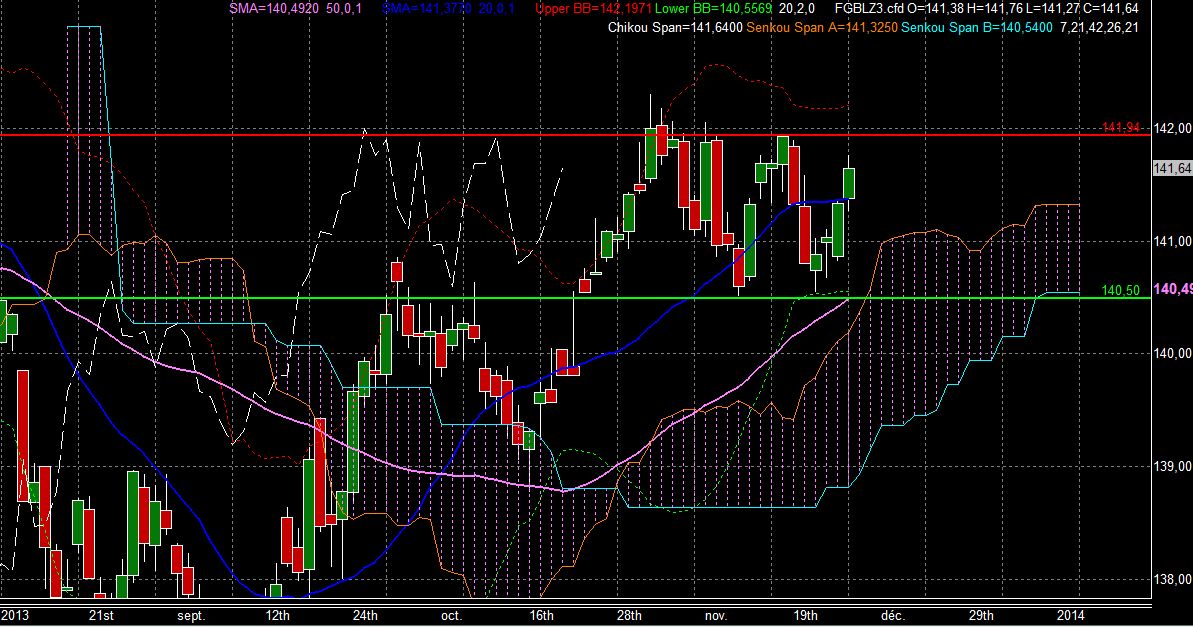
Task: Click the sept. date axis label
Action: click(191, 615)
